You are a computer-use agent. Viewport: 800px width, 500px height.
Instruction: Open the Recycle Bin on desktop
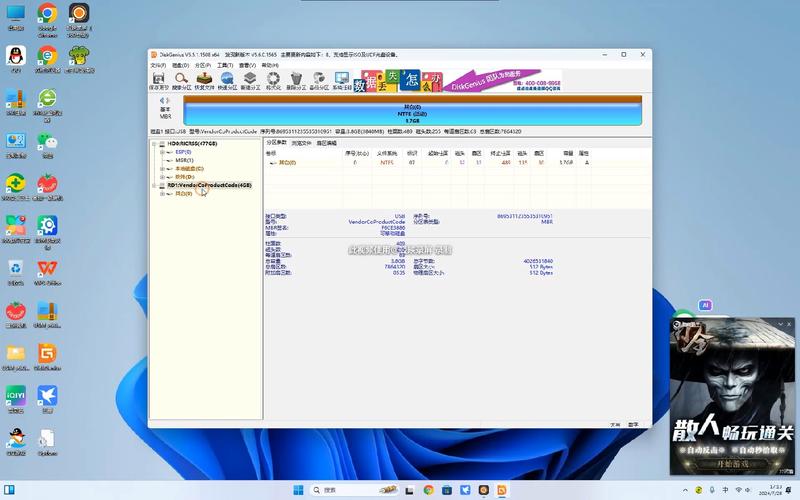pos(16,272)
